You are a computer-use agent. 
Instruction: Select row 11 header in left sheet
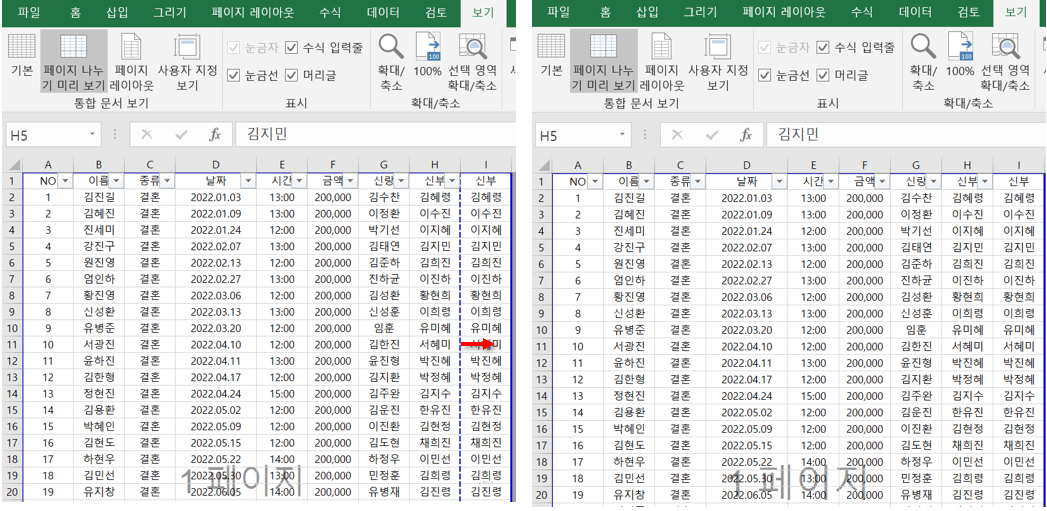(x=13, y=344)
